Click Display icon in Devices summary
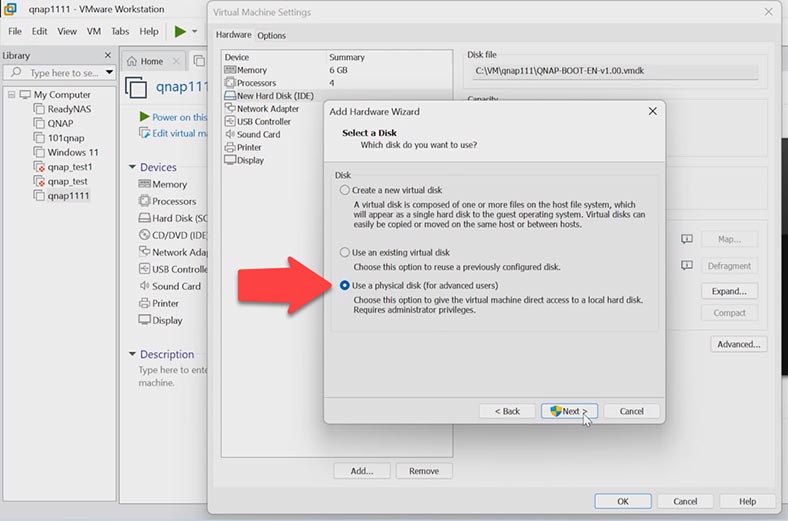 tap(144, 320)
